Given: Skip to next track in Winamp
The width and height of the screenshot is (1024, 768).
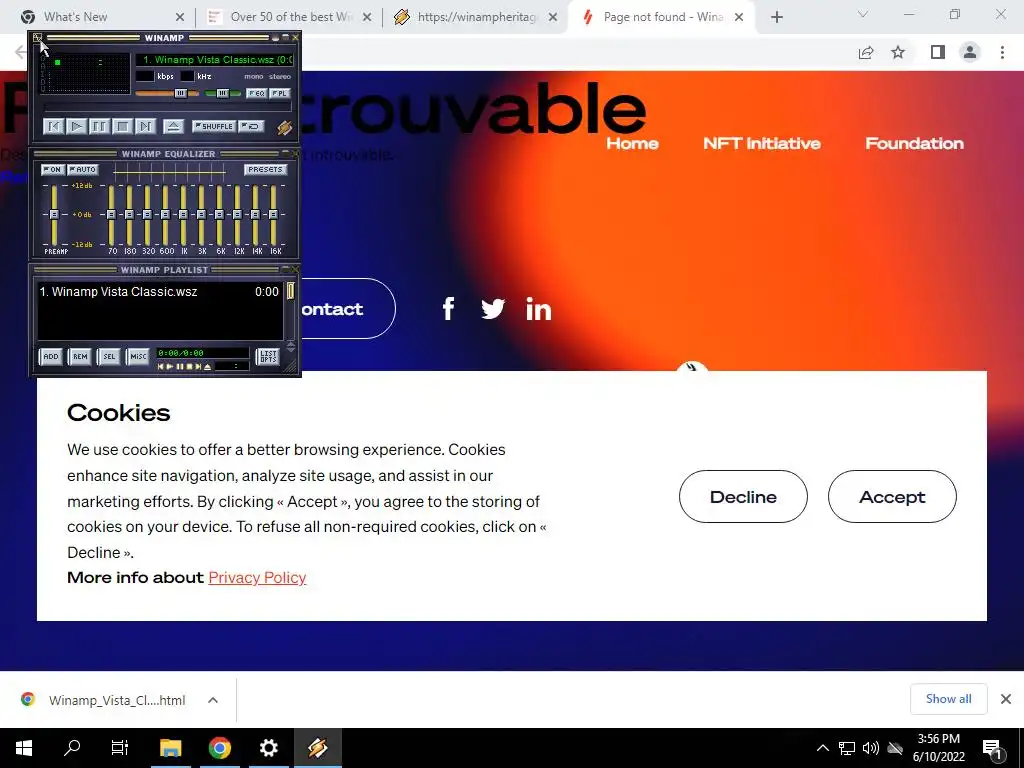Looking at the screenshot, I should [145, 126].
